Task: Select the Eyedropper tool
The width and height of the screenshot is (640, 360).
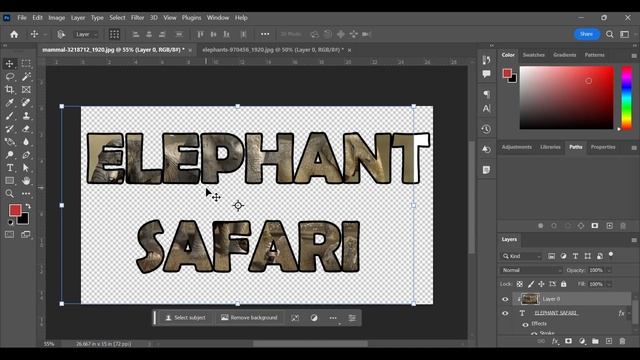Action: click(x=9, y=102)
